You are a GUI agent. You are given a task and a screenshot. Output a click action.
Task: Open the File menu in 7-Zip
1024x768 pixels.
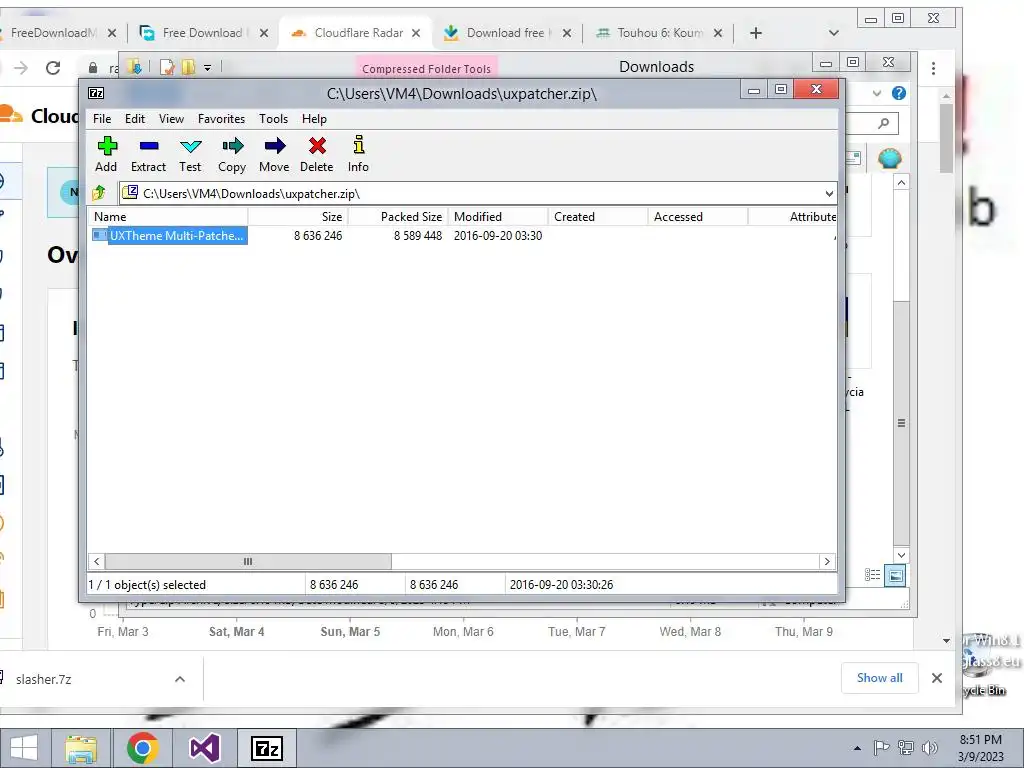(x=102, y=119)
